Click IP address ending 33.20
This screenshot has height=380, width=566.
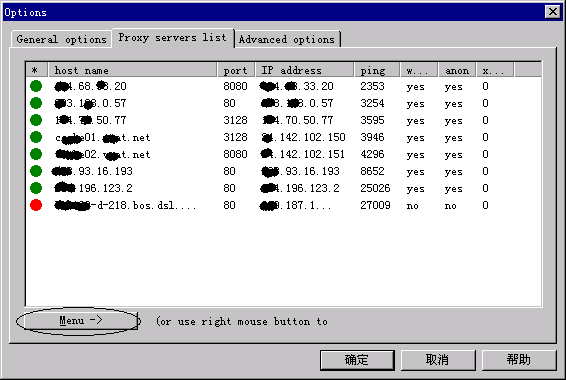(297, 86)
